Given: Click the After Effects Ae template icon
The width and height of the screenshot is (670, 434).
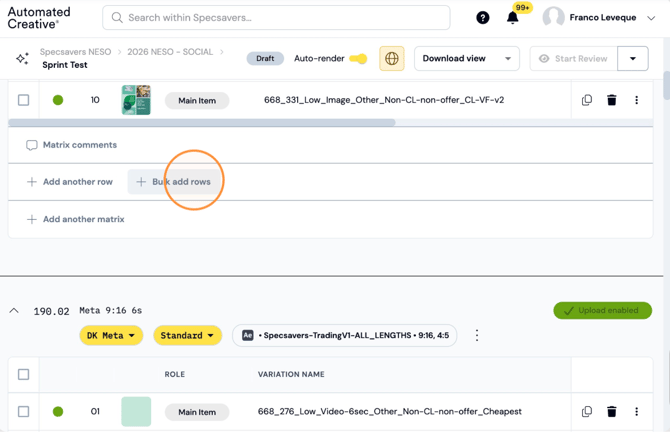Looking at the screenshot, I should click(x=248, y=335).
